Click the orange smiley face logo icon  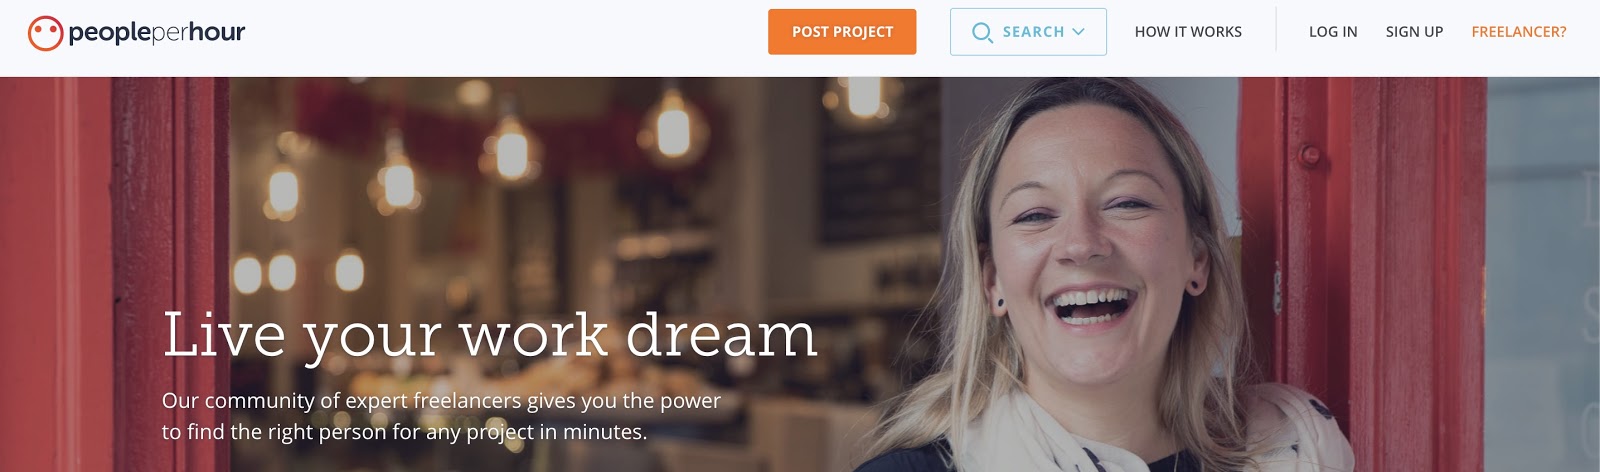45,33
